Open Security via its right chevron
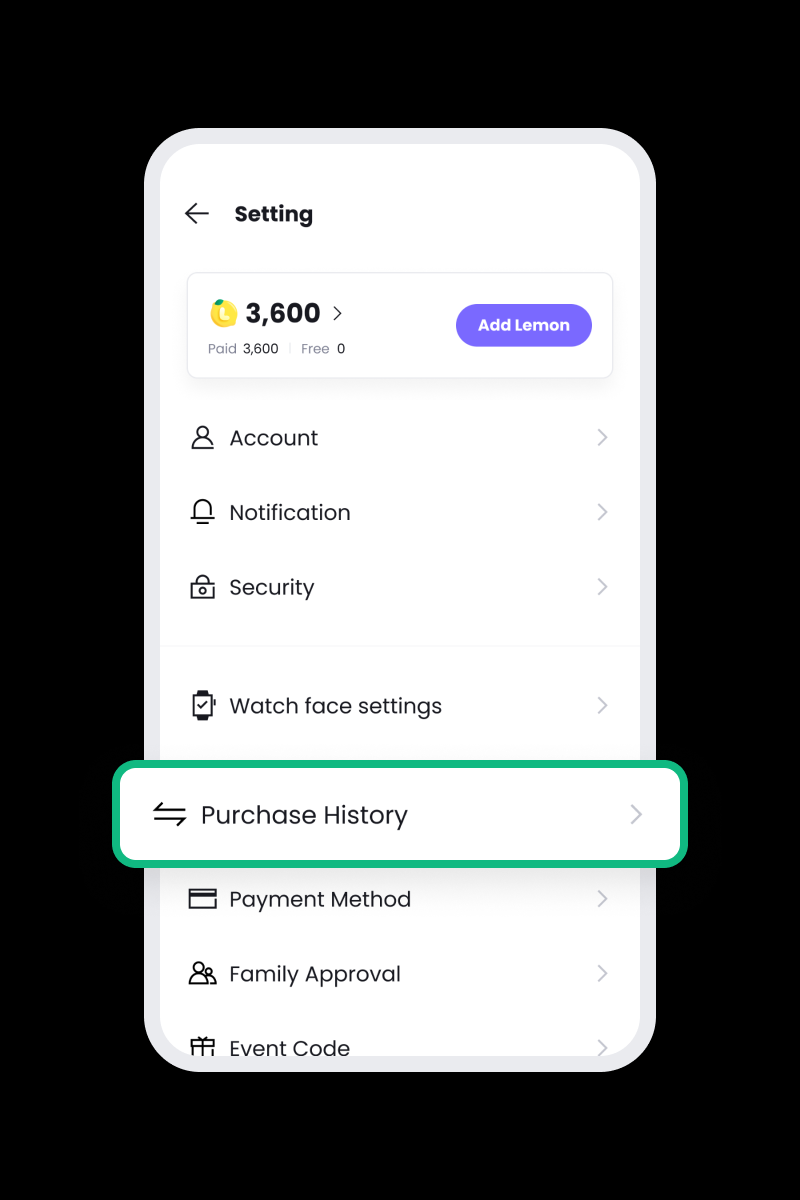Image resolution: width=800 pixels, height=1200 pixels. point(602,586)
